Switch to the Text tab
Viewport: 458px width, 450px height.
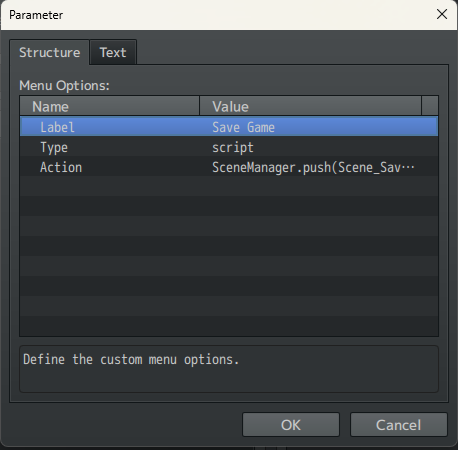tap(113, 52)
